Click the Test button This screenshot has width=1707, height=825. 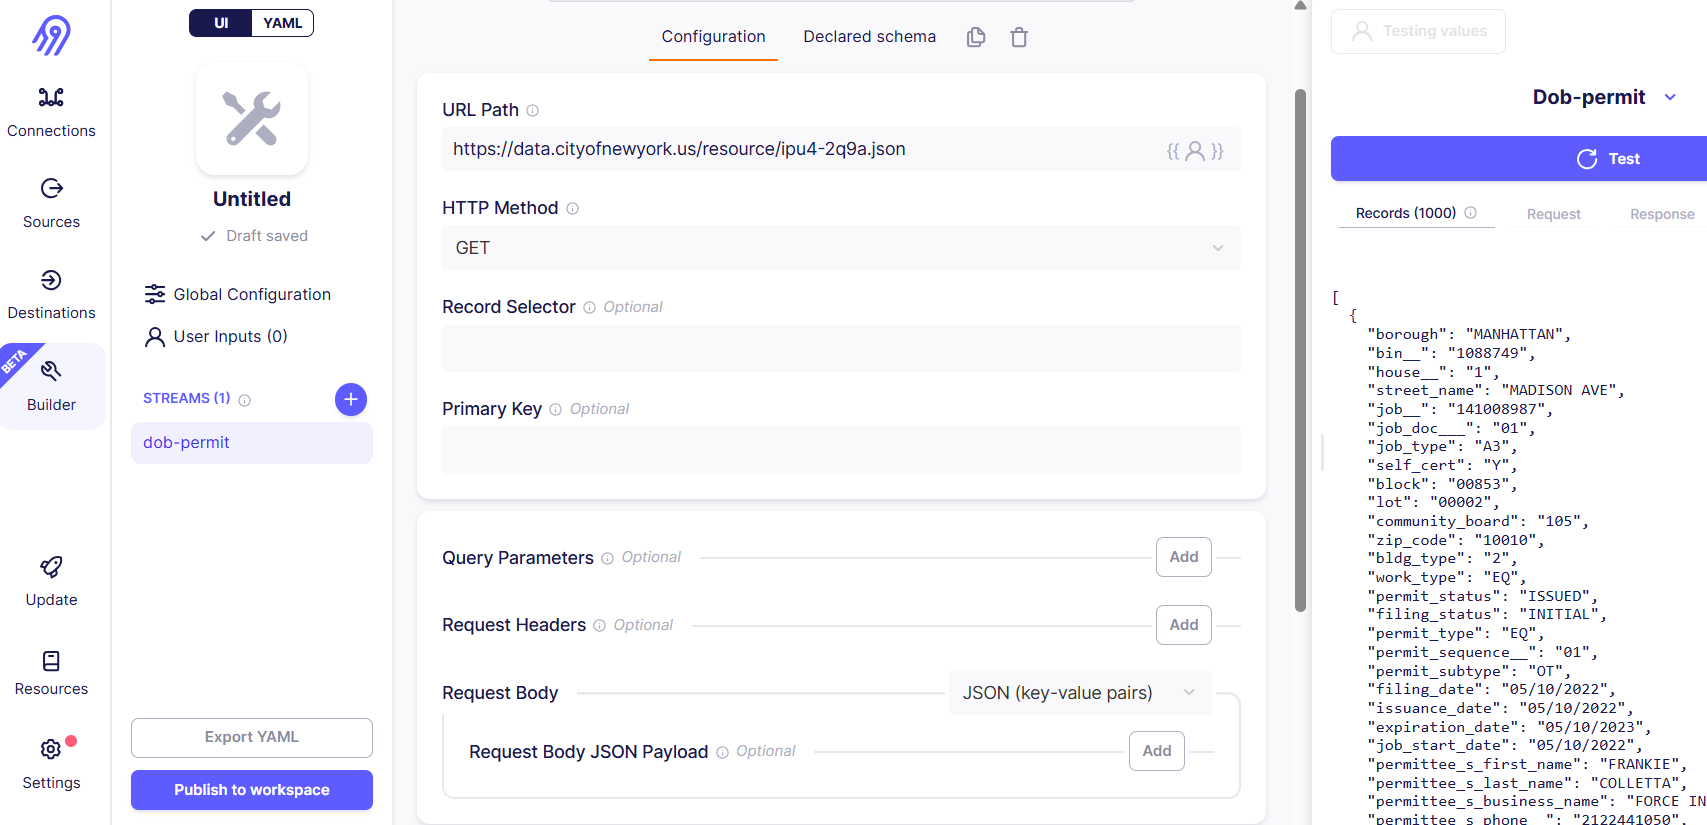[1519, 159]
